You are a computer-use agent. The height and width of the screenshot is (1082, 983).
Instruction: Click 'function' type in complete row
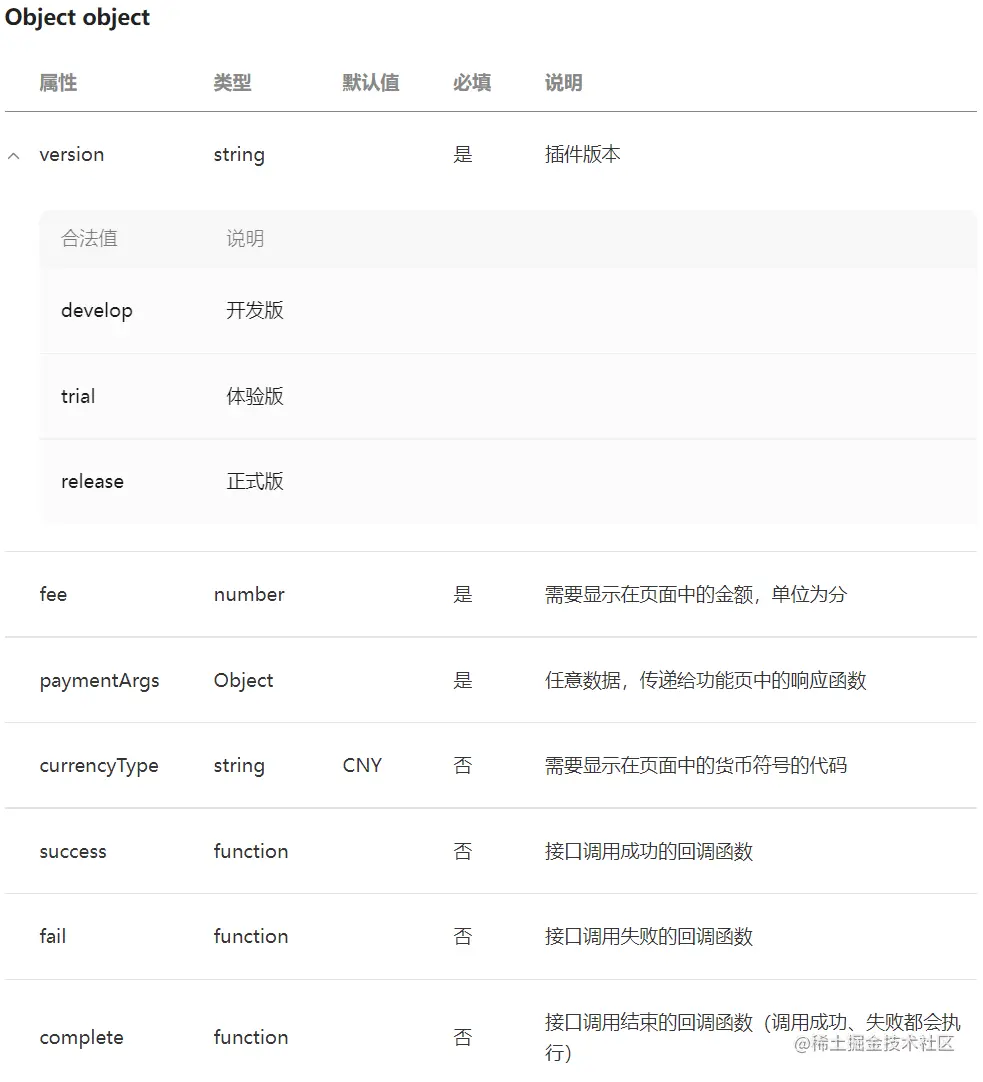pos(251,1037)
